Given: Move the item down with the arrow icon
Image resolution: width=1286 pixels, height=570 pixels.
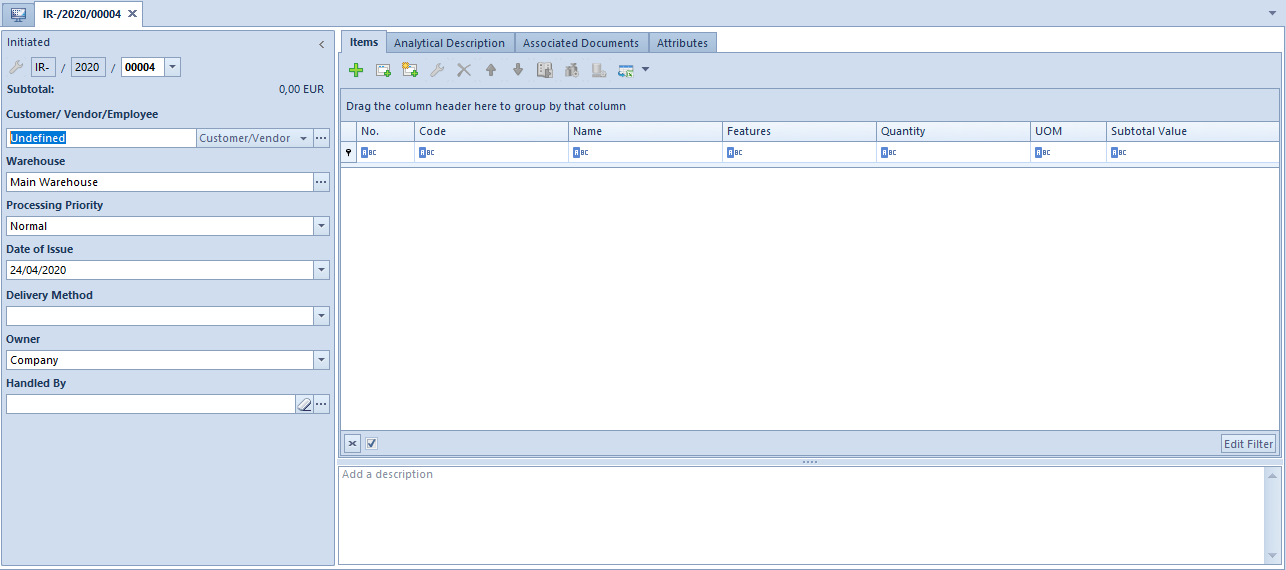Looking at the screenshot, I should (518, 70).
